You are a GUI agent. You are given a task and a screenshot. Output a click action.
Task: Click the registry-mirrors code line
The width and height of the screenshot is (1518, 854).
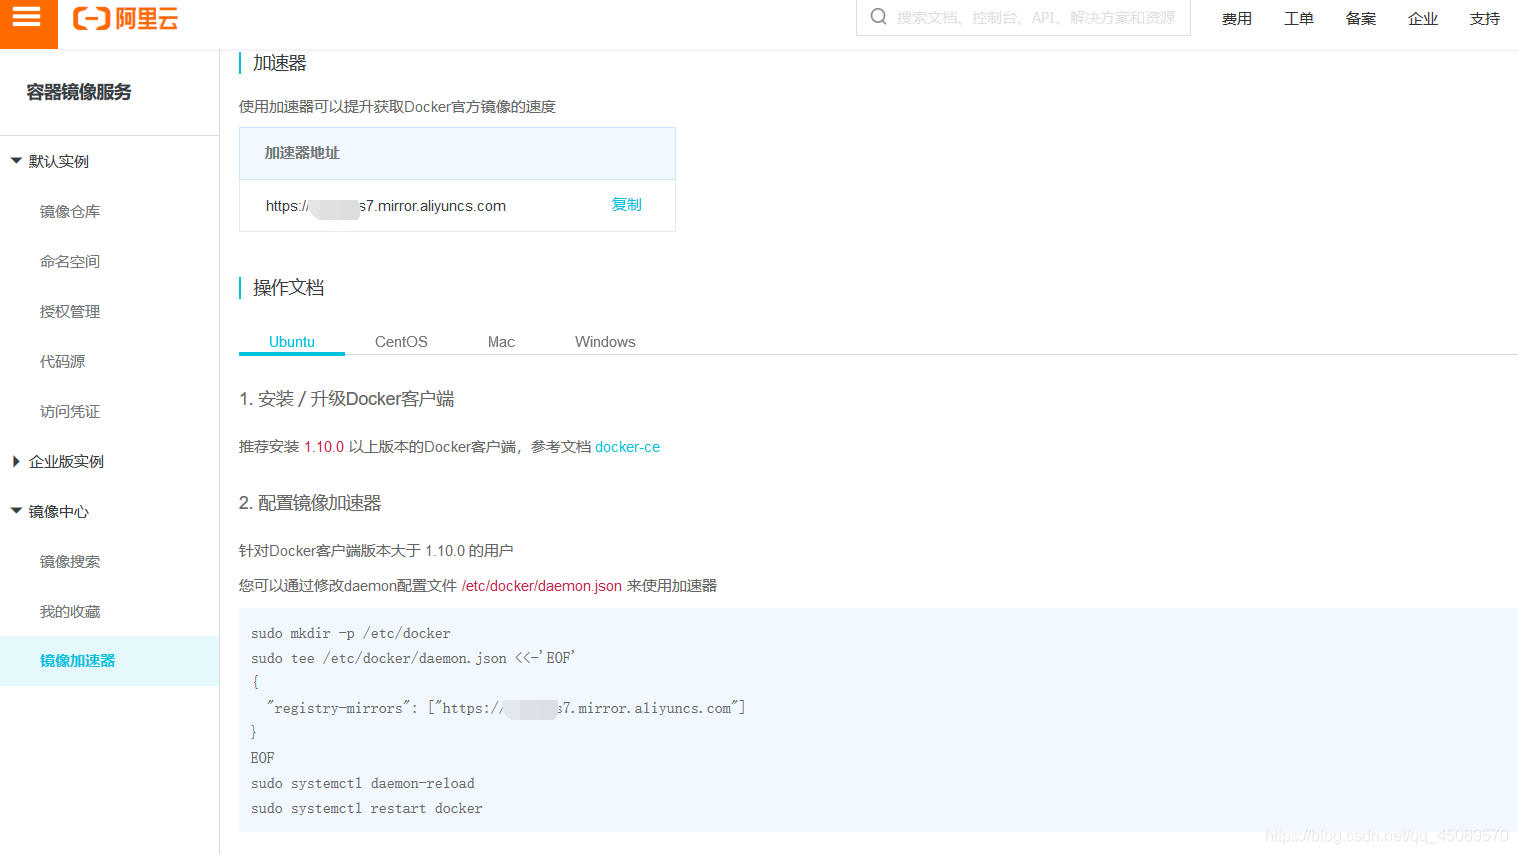[506, 708]
